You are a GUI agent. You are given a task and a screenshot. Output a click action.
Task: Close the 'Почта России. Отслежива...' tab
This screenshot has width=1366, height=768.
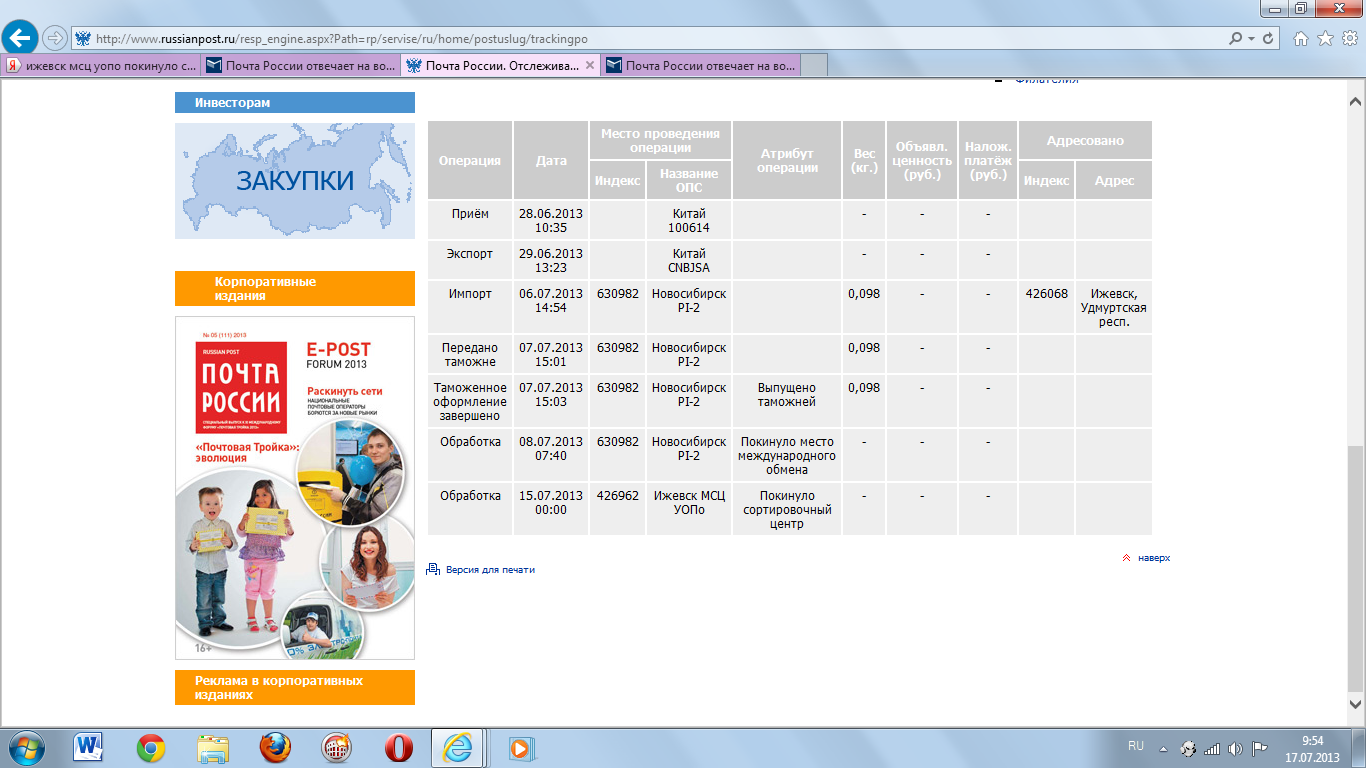click(590, 66)
